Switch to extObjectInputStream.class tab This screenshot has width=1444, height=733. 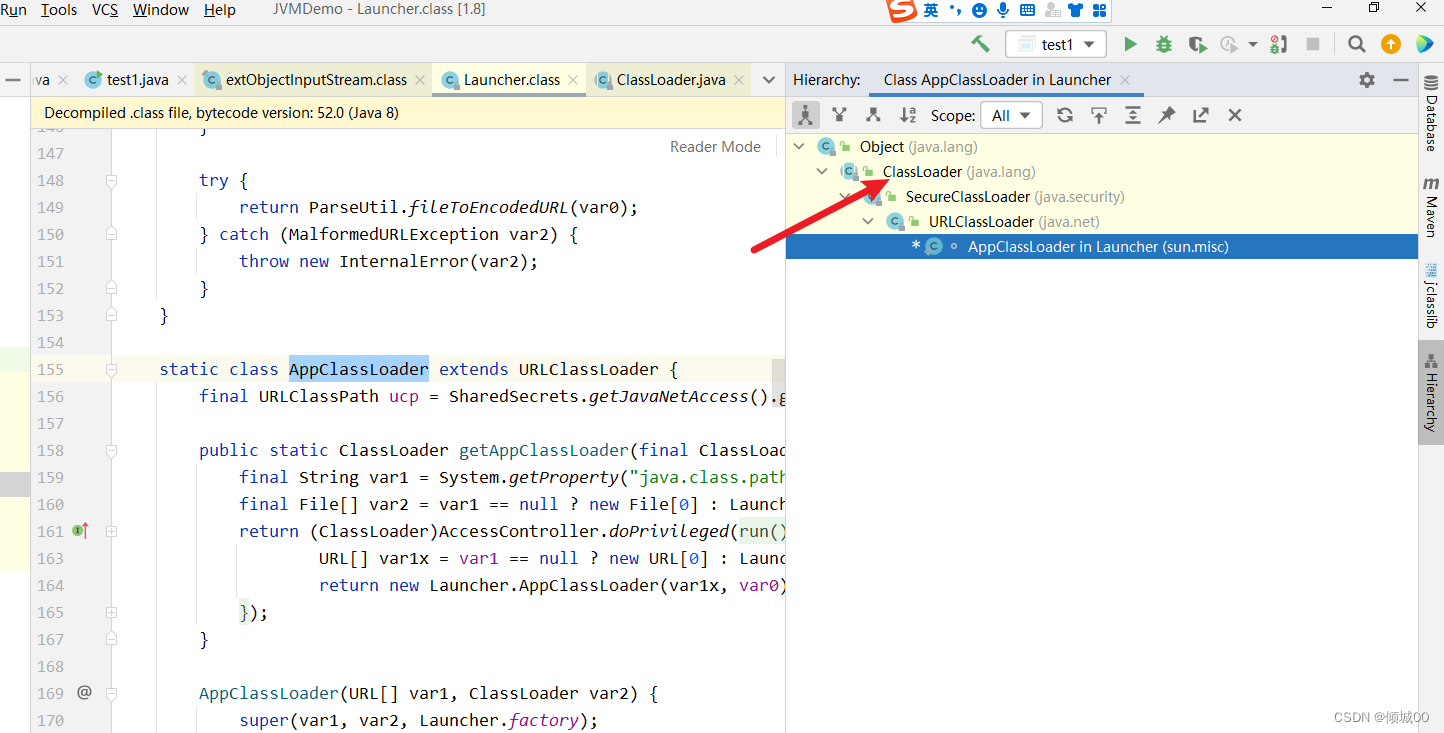[x=316, y=80]
